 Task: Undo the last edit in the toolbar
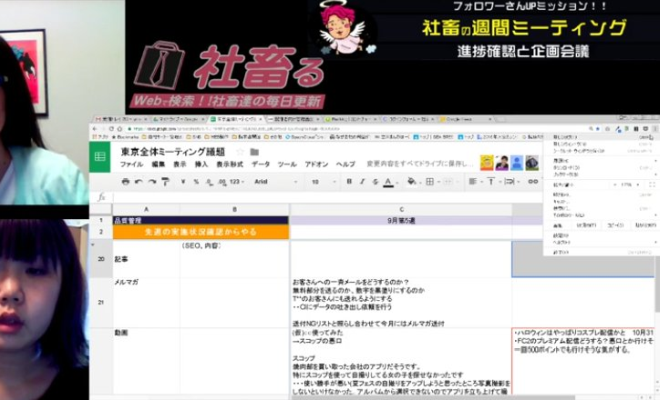[x=140, y=182]
